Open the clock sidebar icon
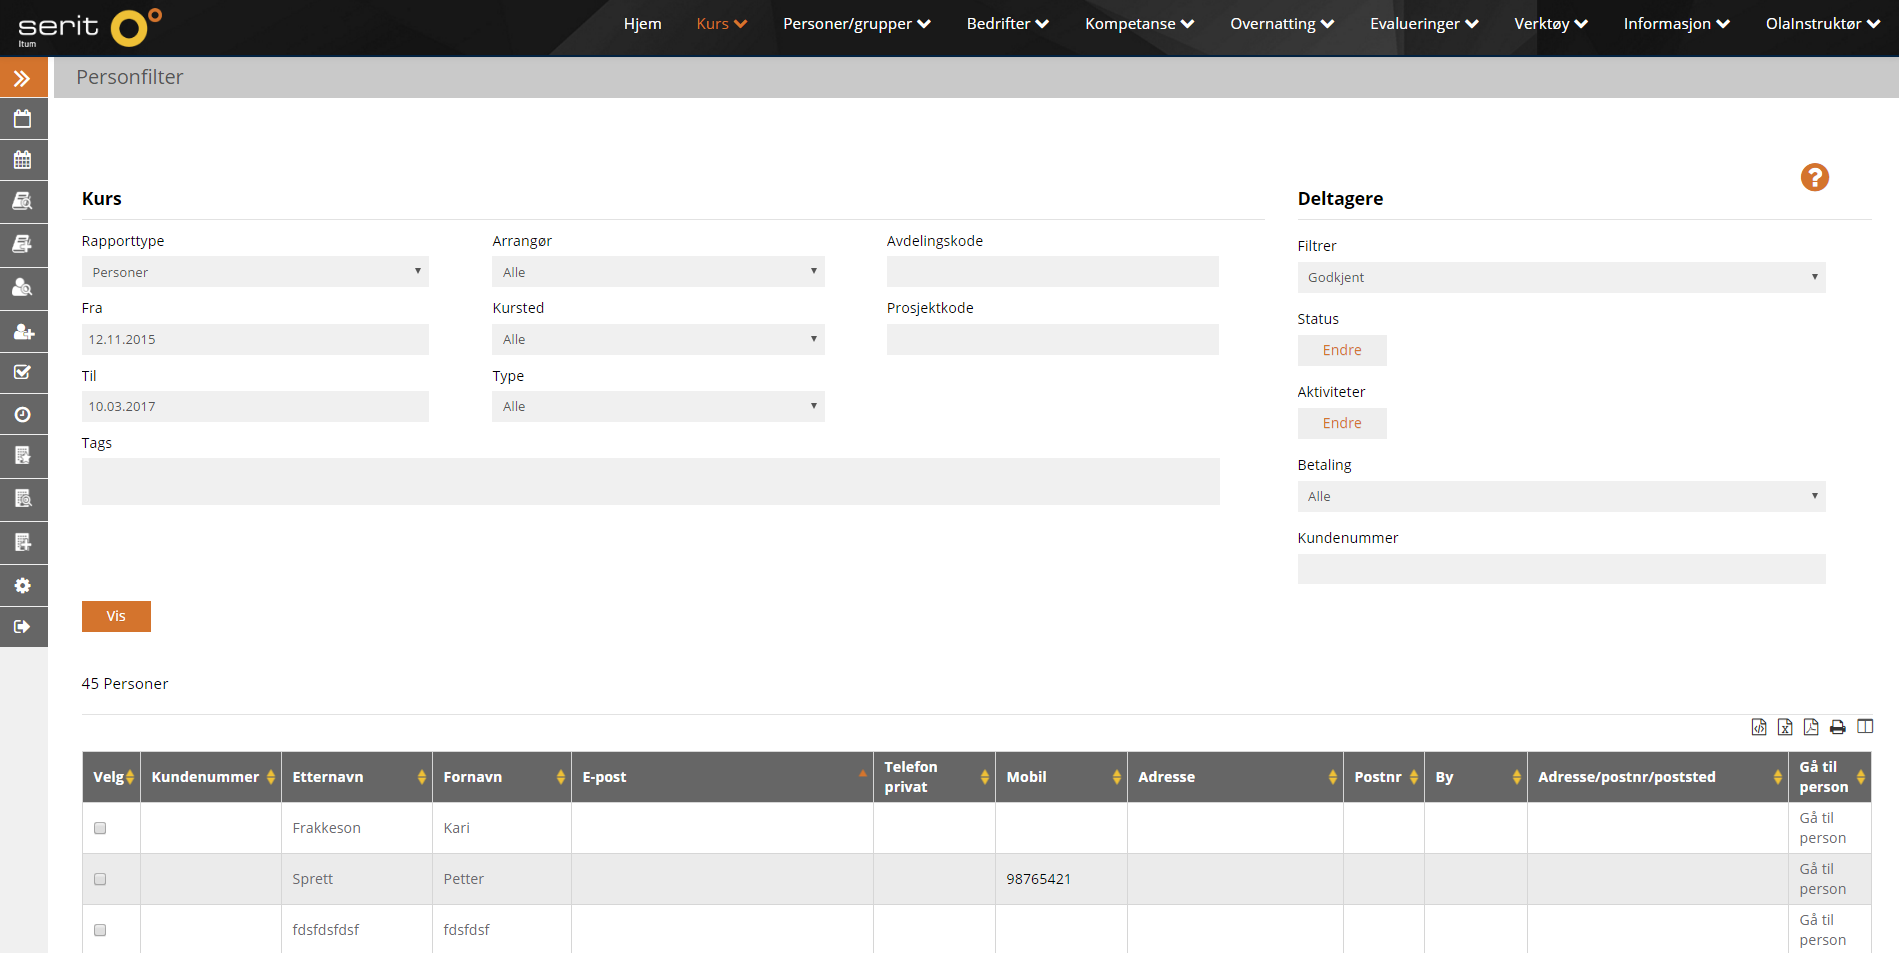This screenshot has height=953, width=1899. click(x=23, y=414)
